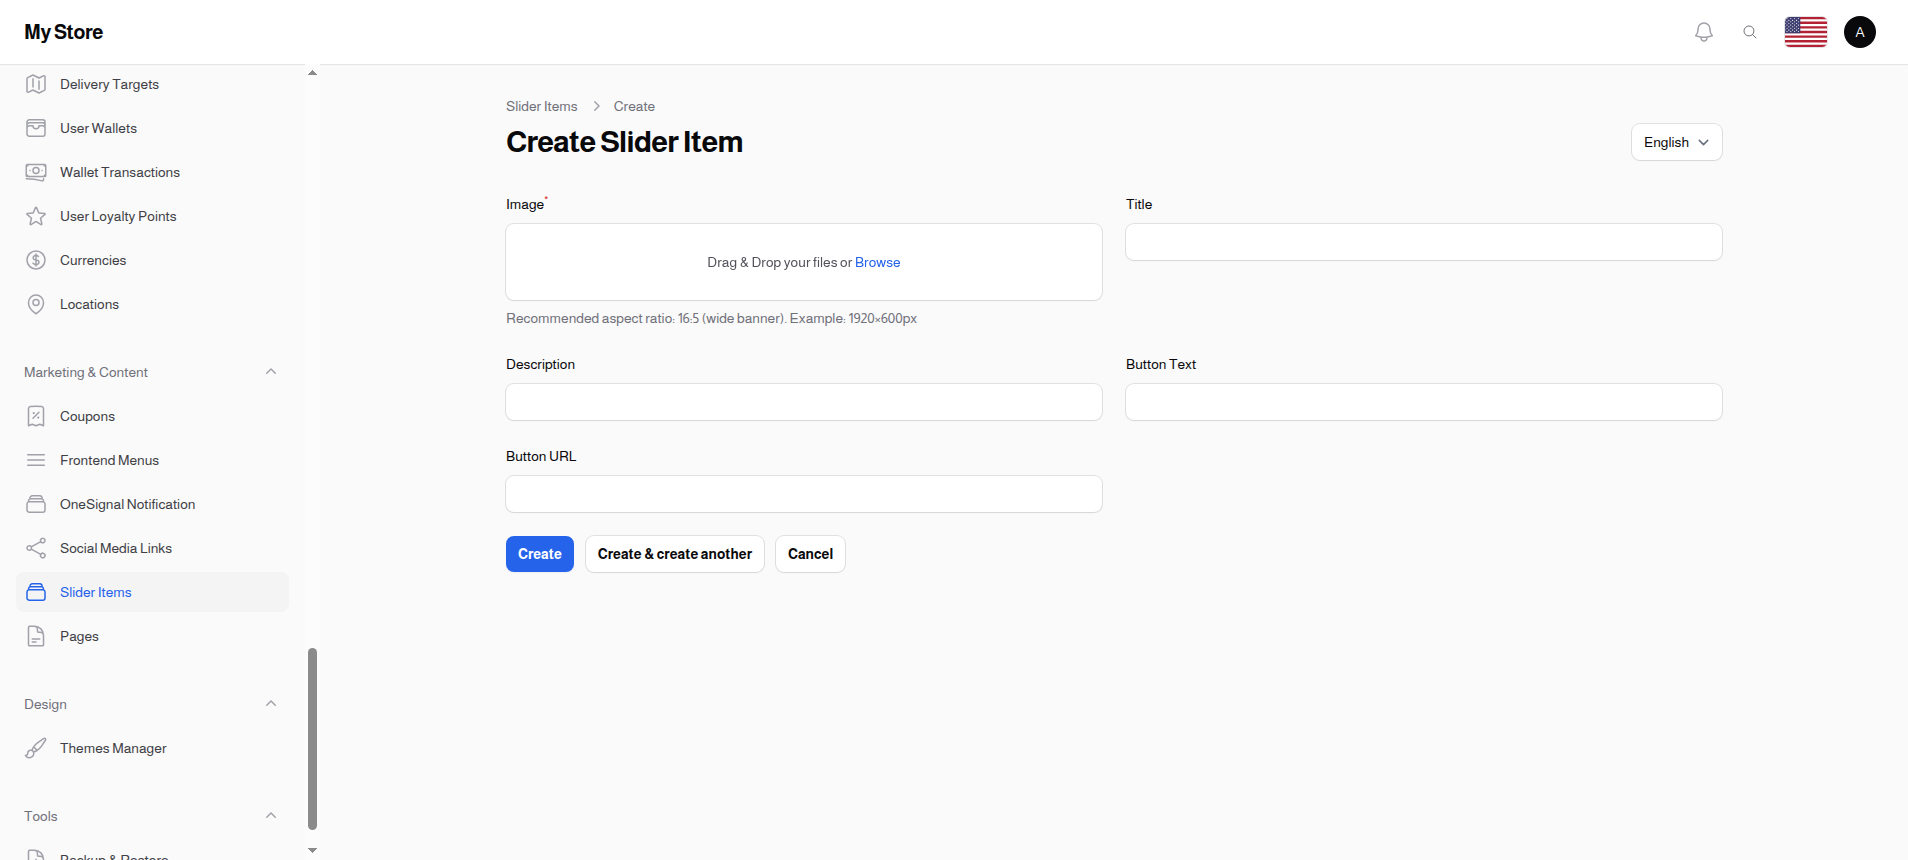
Task: Focus the Title input field
Action: tap(1424, 242)
